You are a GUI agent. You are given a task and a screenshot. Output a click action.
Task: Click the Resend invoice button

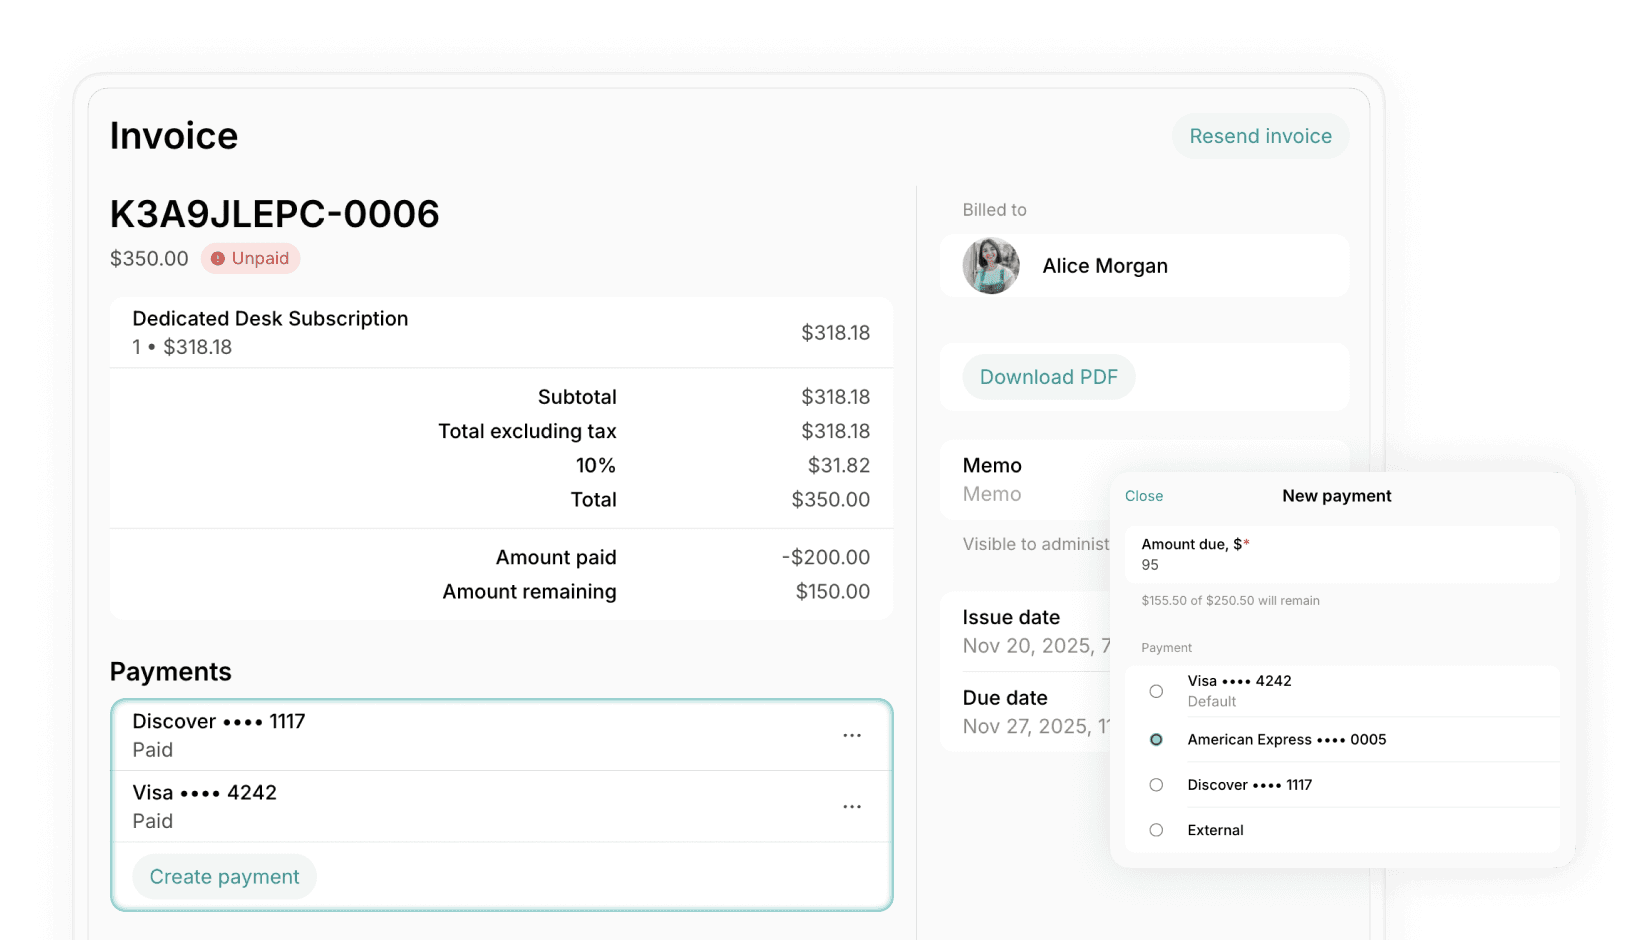point(1260,136)
